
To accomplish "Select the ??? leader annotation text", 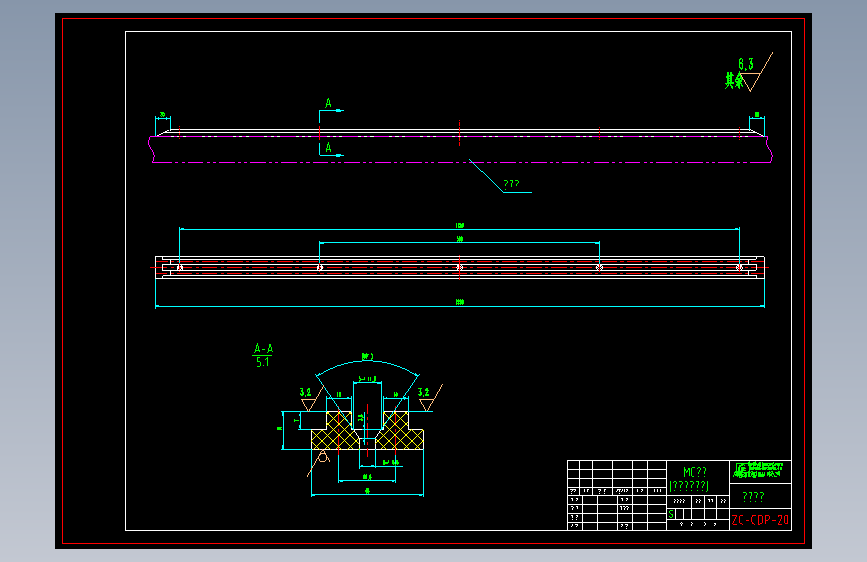I will click(511, 184).
